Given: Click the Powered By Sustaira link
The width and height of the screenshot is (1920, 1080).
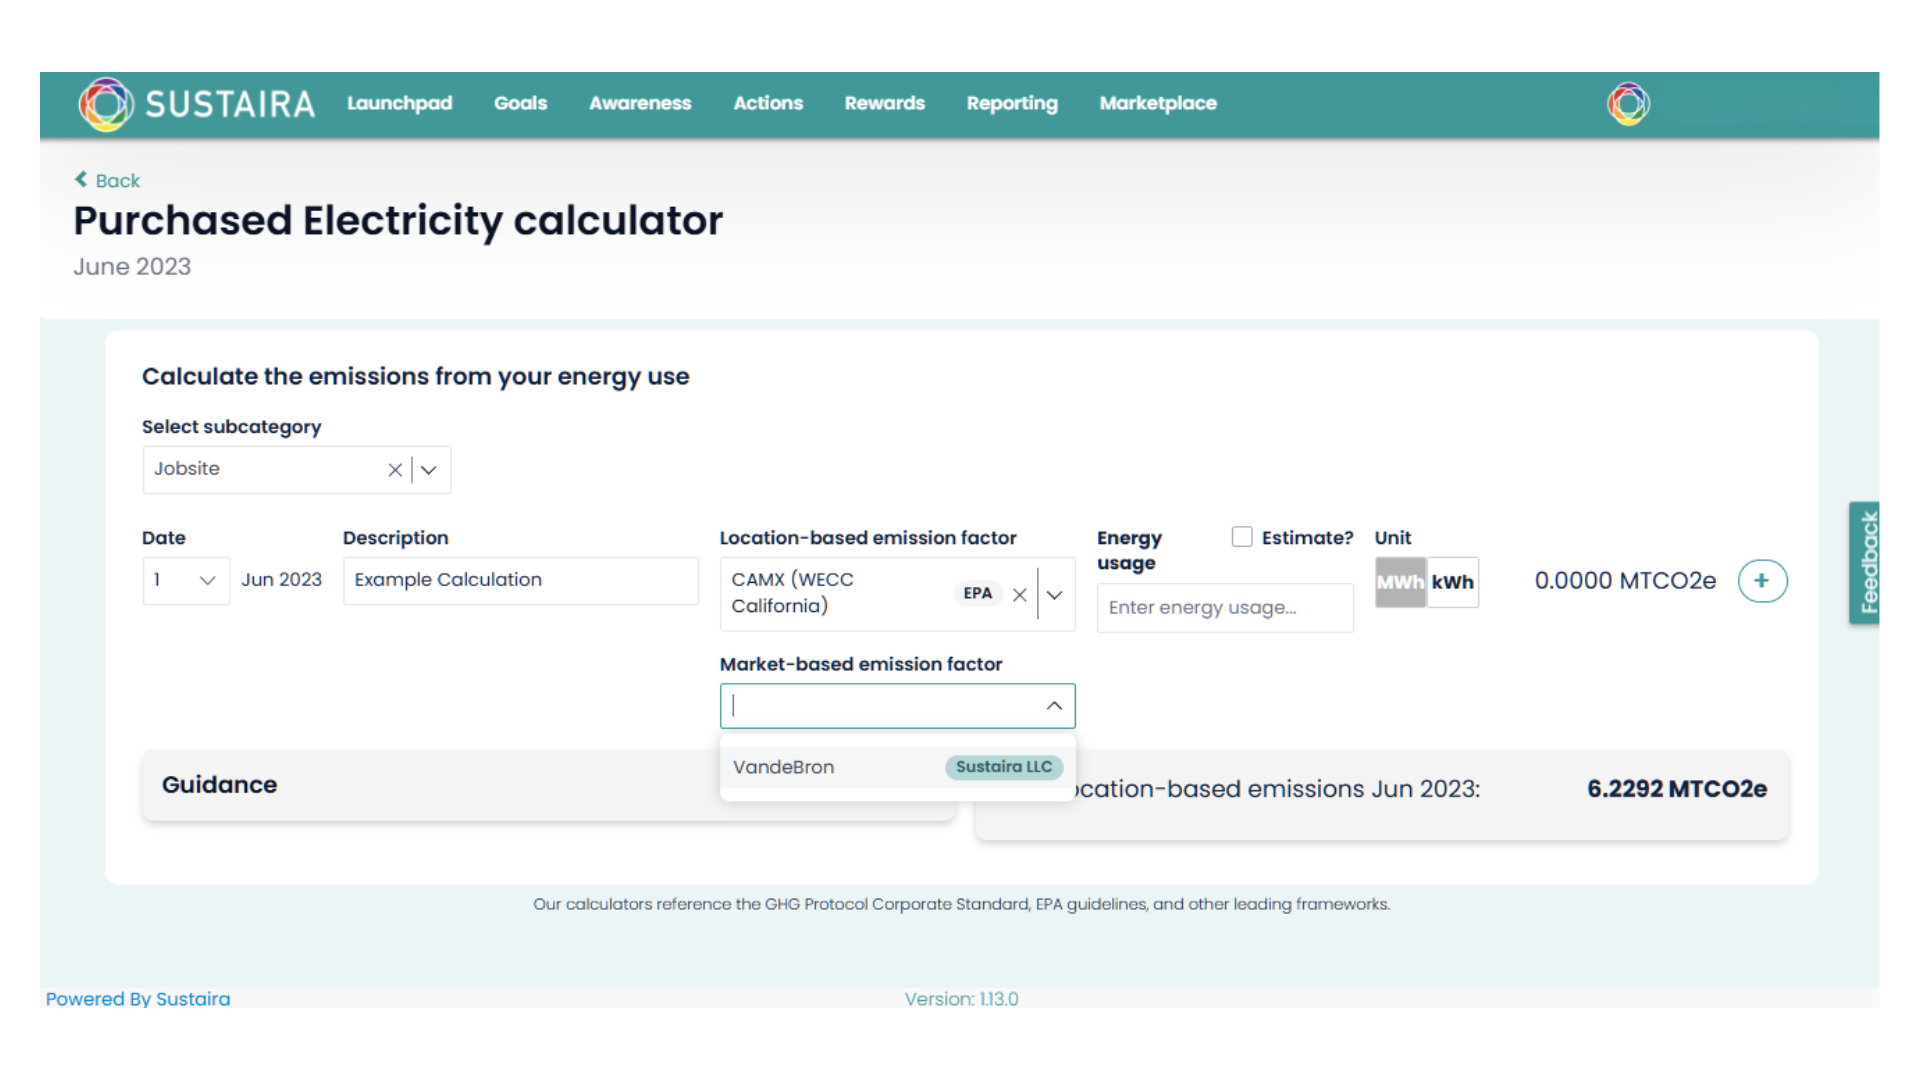Looking at the screenshot, I should (138, 998).
